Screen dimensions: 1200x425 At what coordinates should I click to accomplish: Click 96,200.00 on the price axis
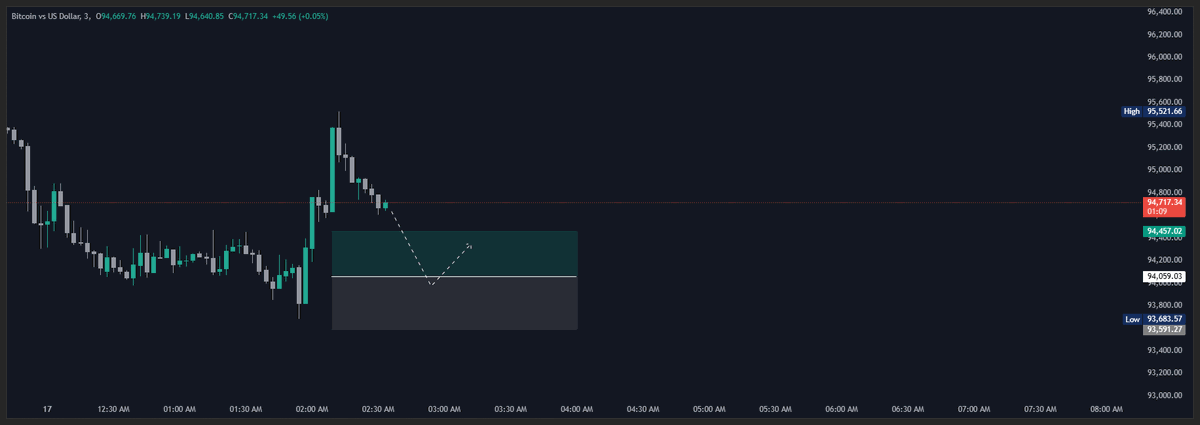click(1164, 34)
